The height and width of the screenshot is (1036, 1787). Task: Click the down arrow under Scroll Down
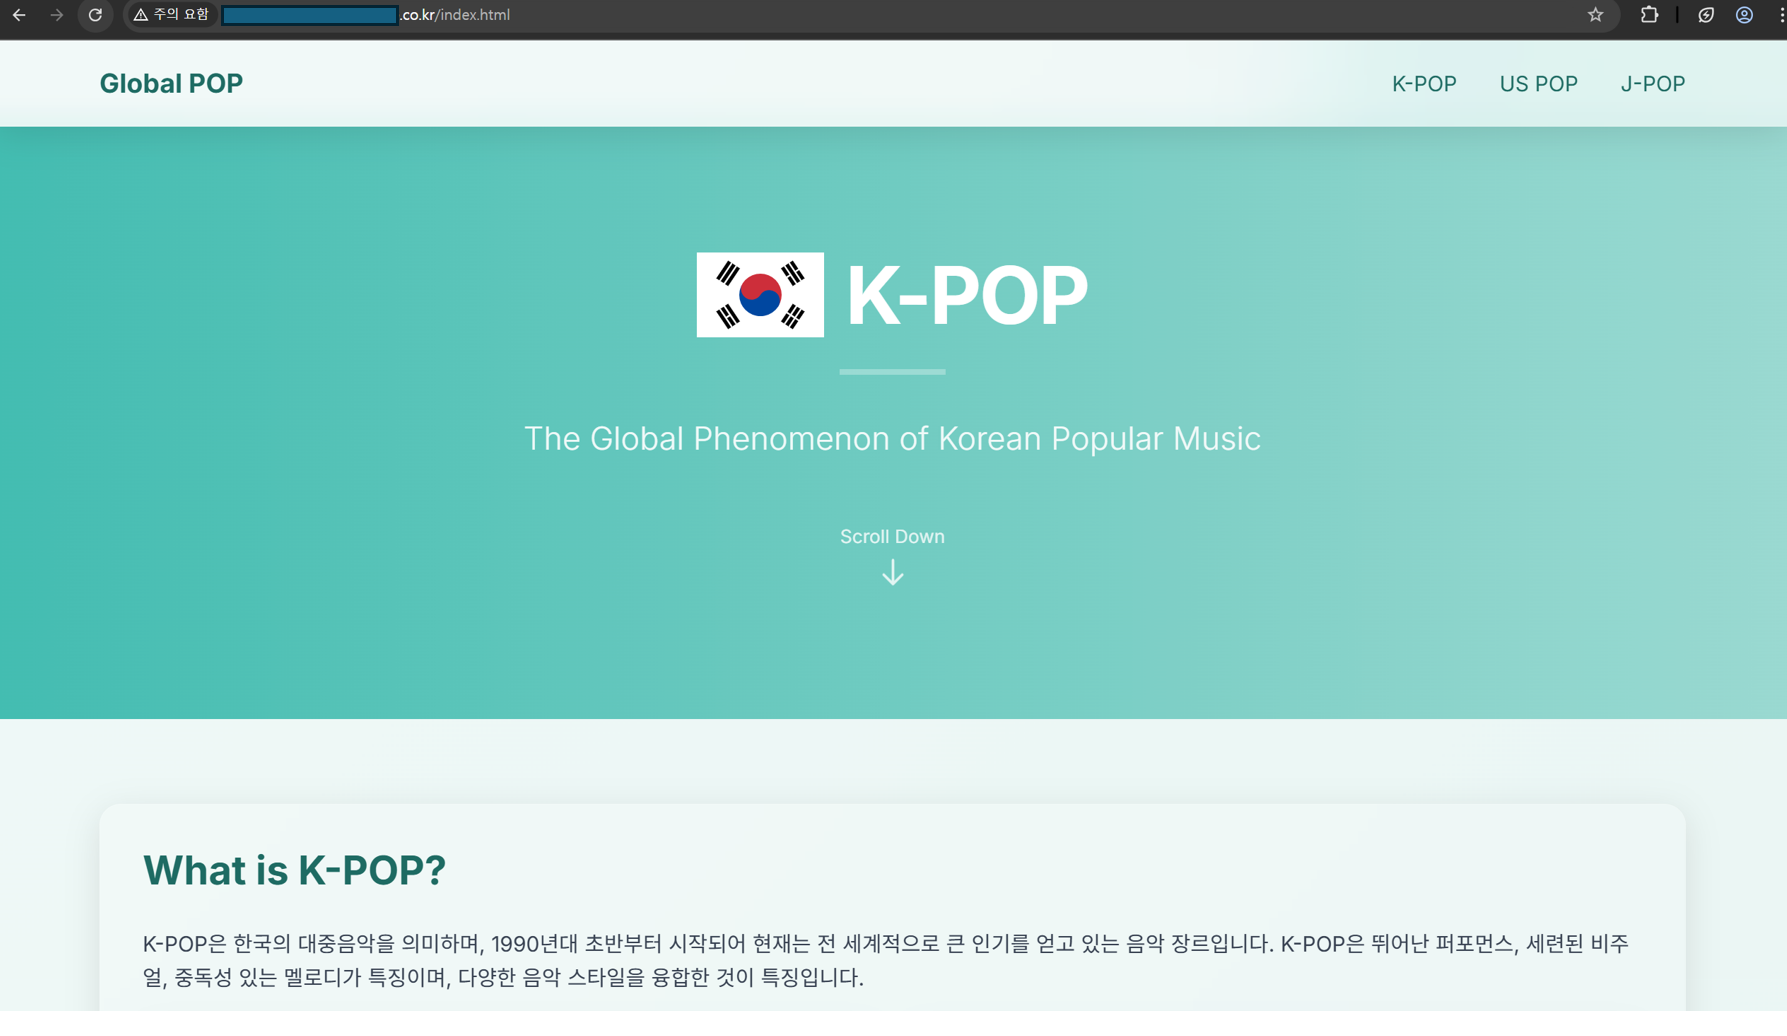(893, 573)
